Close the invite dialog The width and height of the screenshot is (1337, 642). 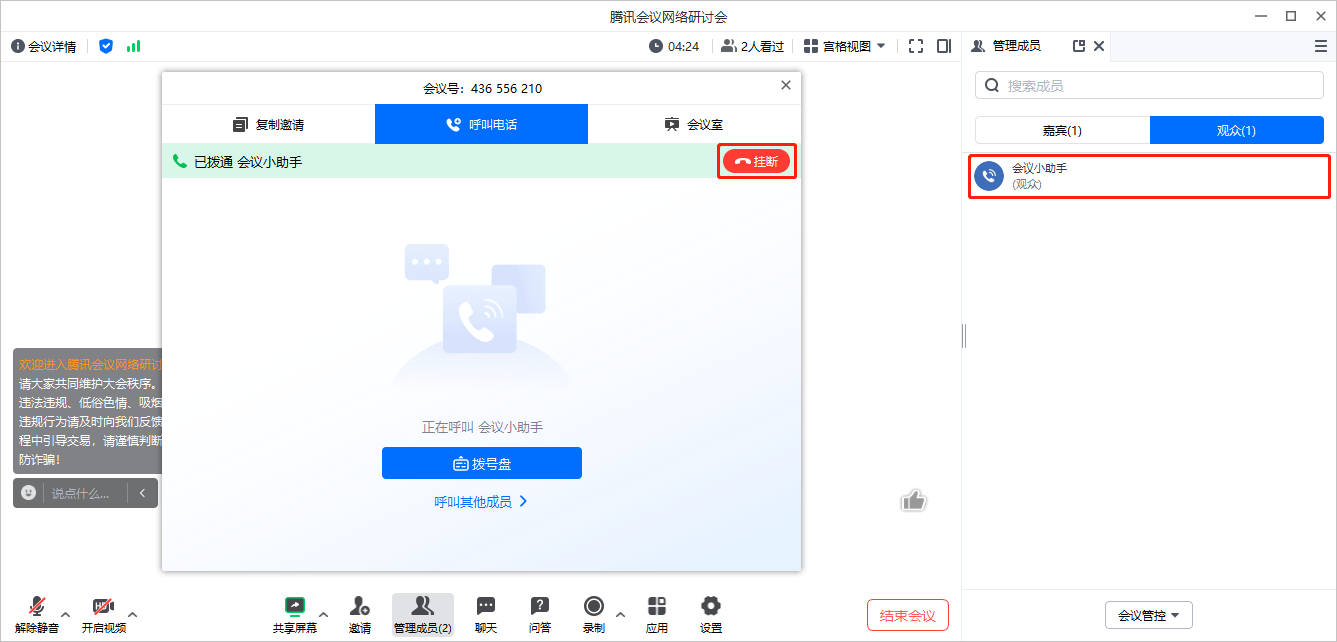(786, 86)
